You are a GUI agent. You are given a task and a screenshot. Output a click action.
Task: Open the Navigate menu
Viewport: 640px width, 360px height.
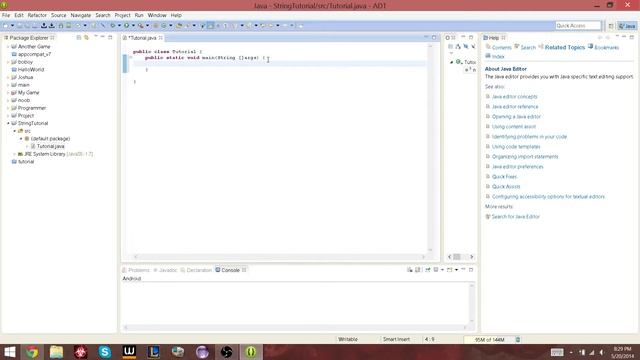pos(81,15)
